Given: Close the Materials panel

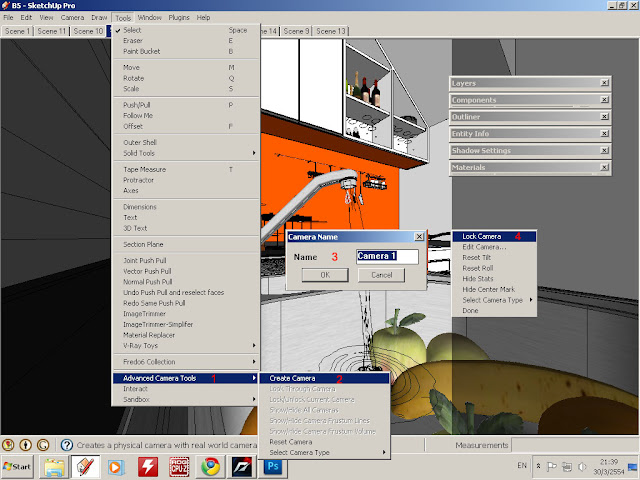Looking at the screenshot, I should [x=604, y=167].
